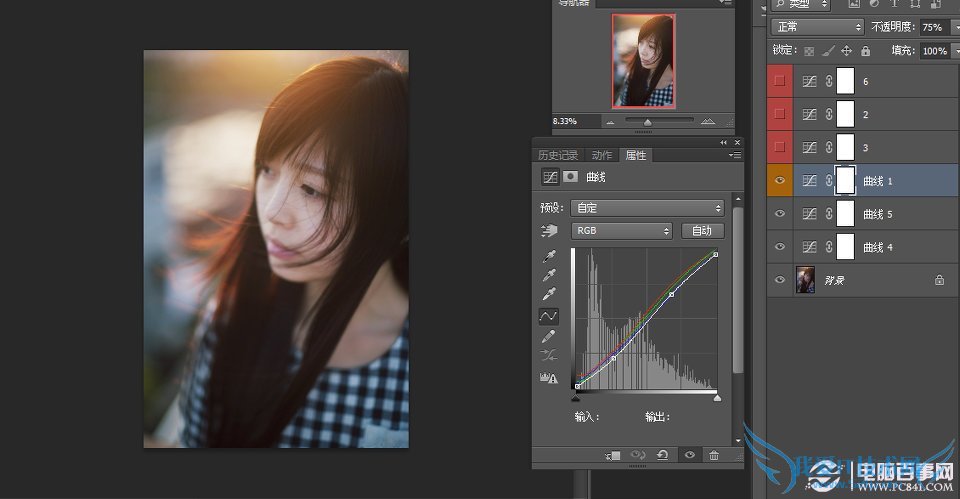Select the black point eyedropper in Curves
The width and height of the screenshot is (960, 499).
click(549, 257)
